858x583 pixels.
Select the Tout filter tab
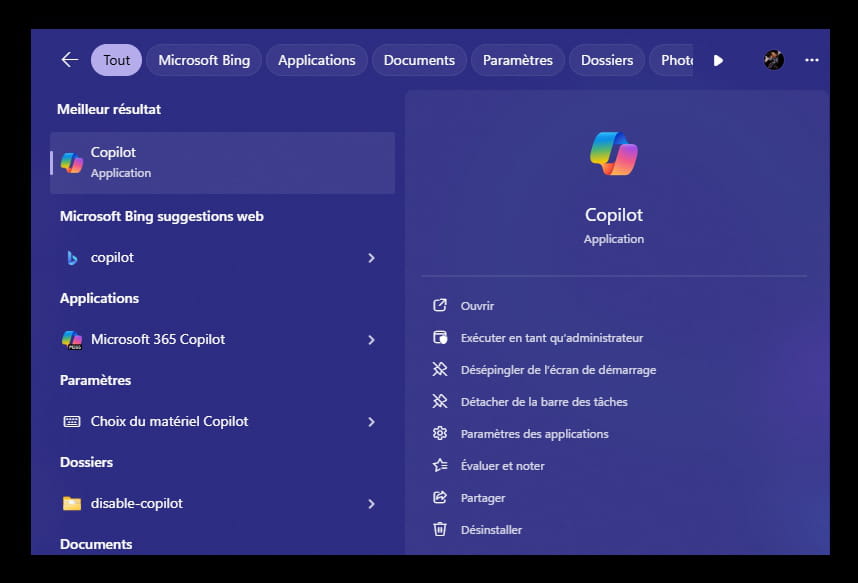(x=117, y=60)
